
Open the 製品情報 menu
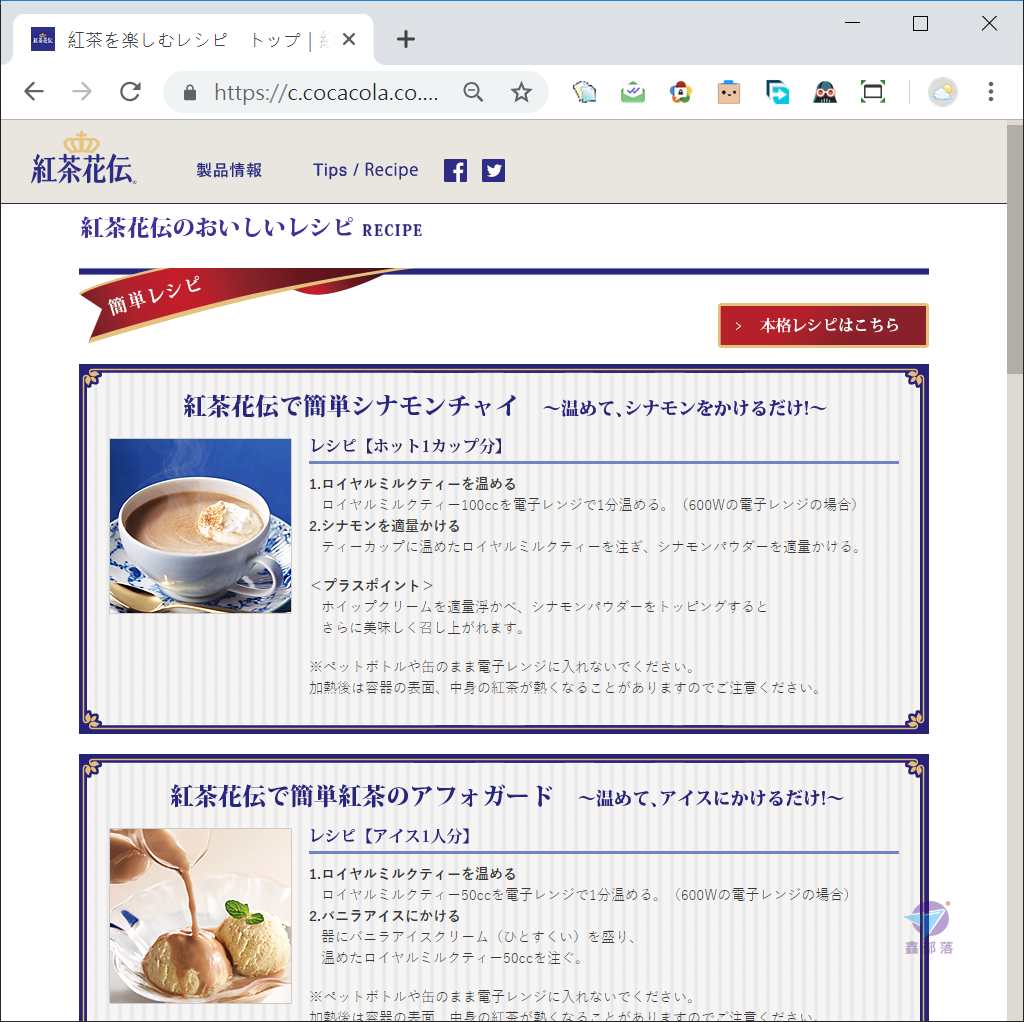coord(229,170)
